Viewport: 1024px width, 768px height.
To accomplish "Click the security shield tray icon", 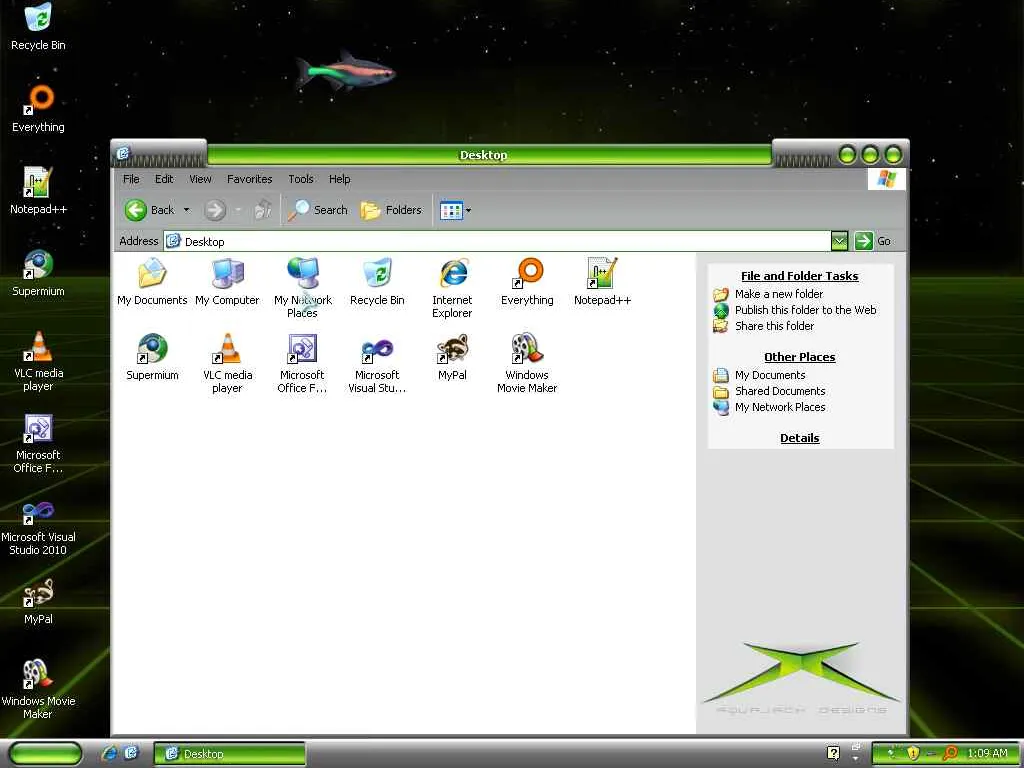I will click(912, 754).
